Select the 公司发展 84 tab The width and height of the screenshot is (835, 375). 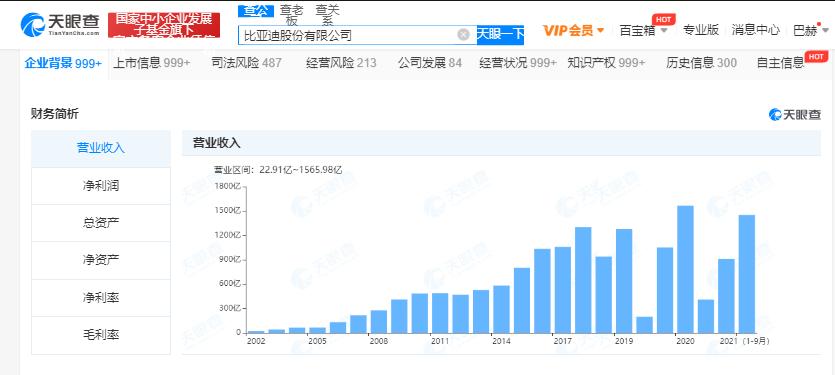pos(430,63)
